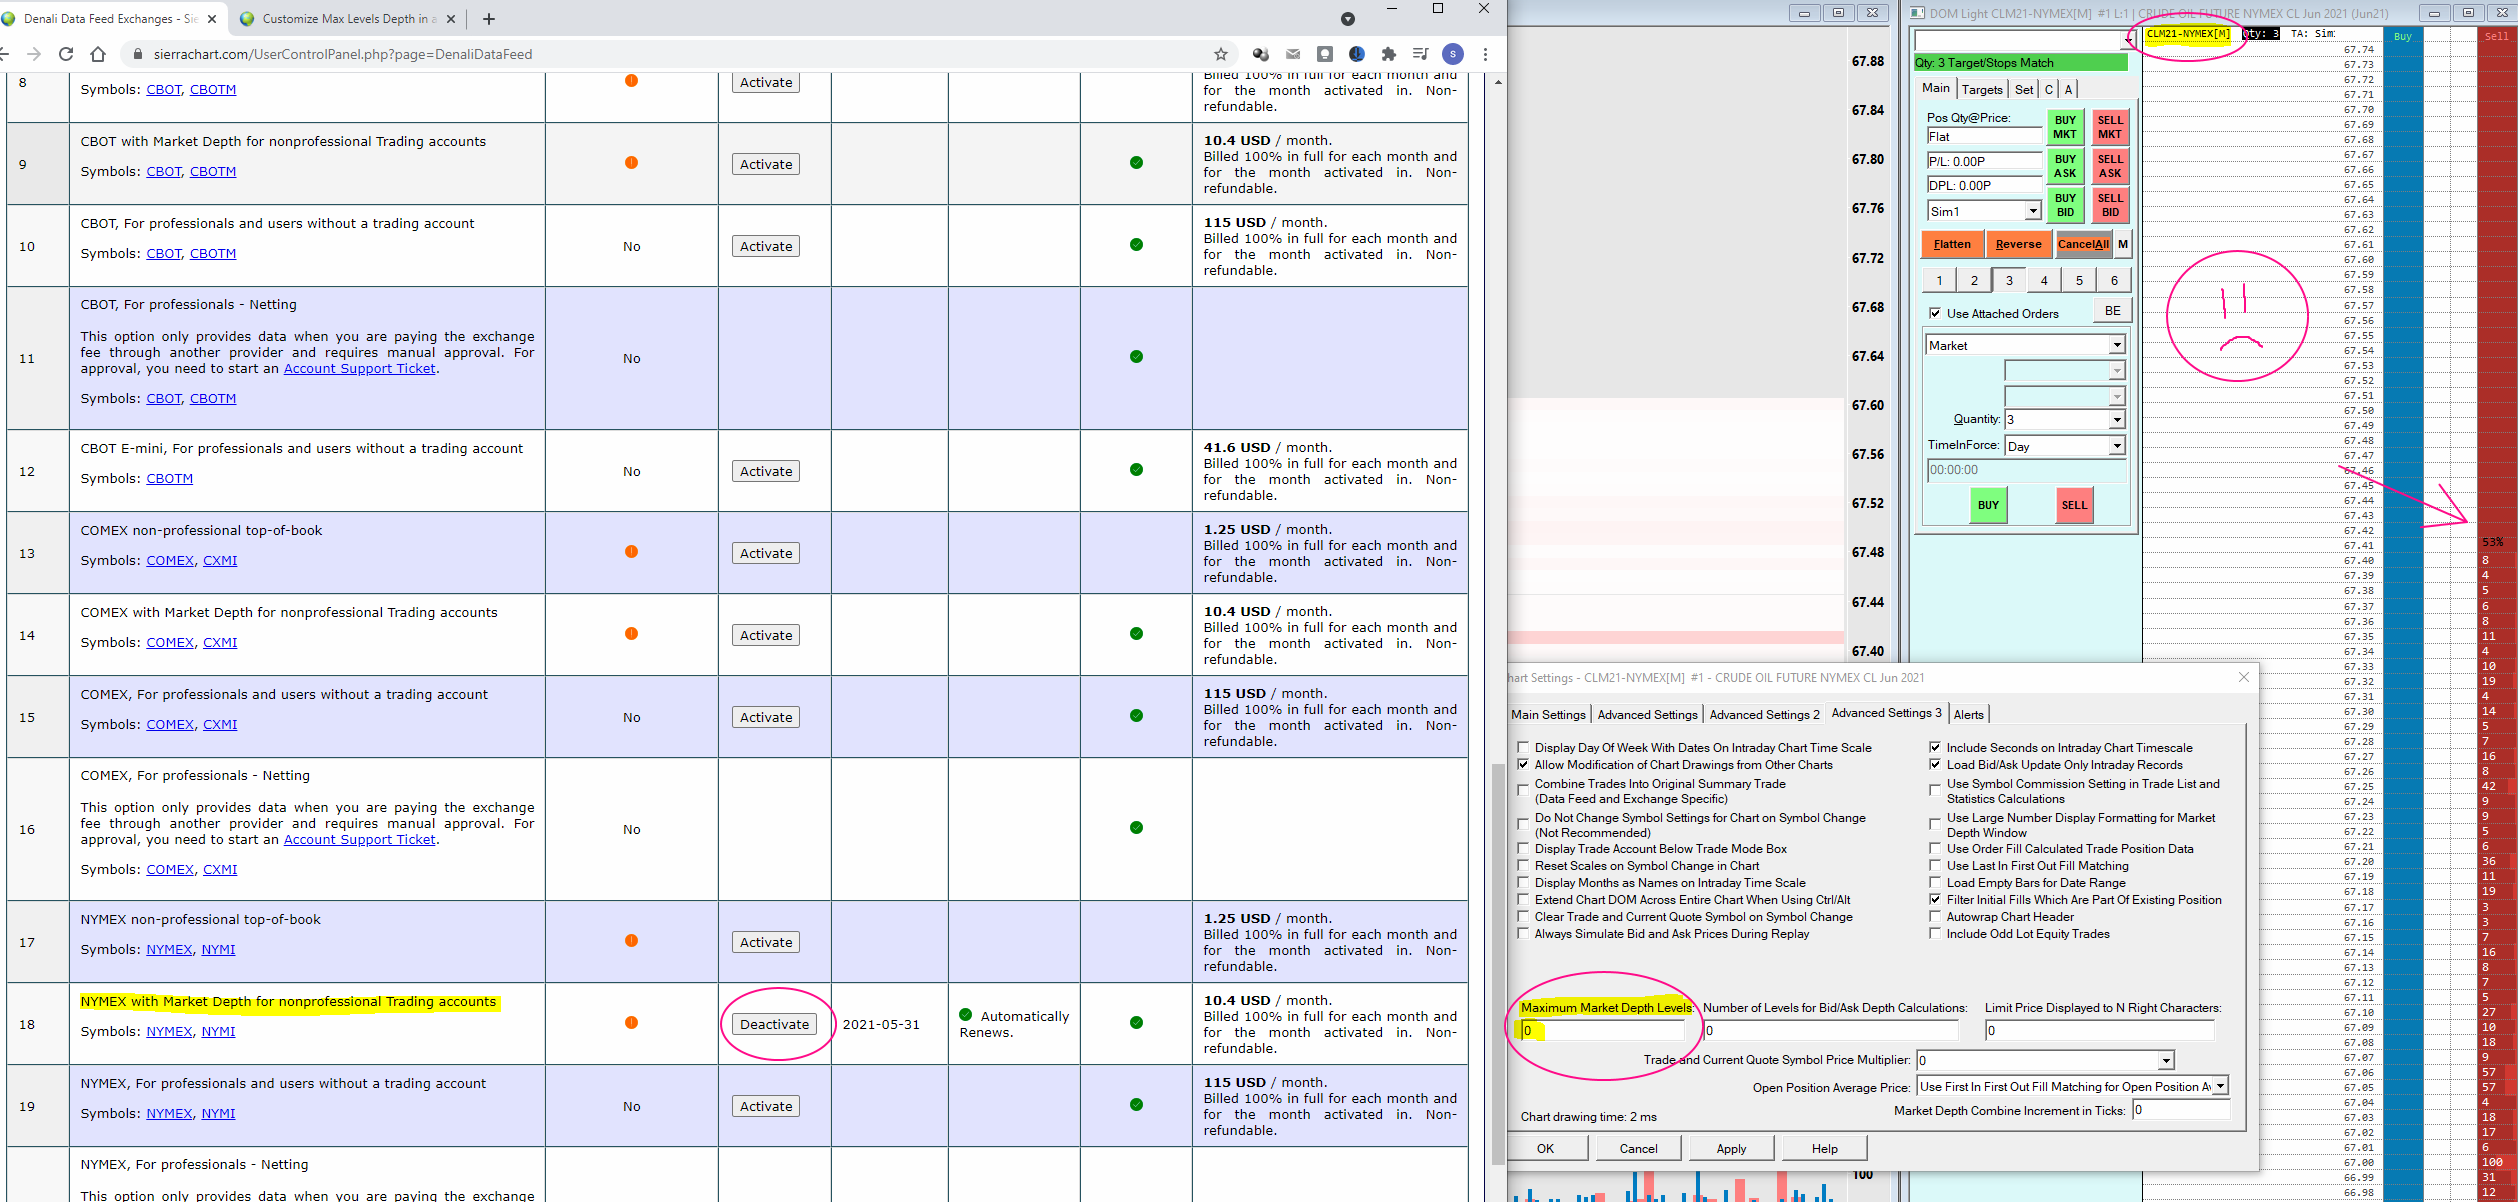
Task: Check Use Last In First Out Fill Matching
Action: coord(1935,866)
